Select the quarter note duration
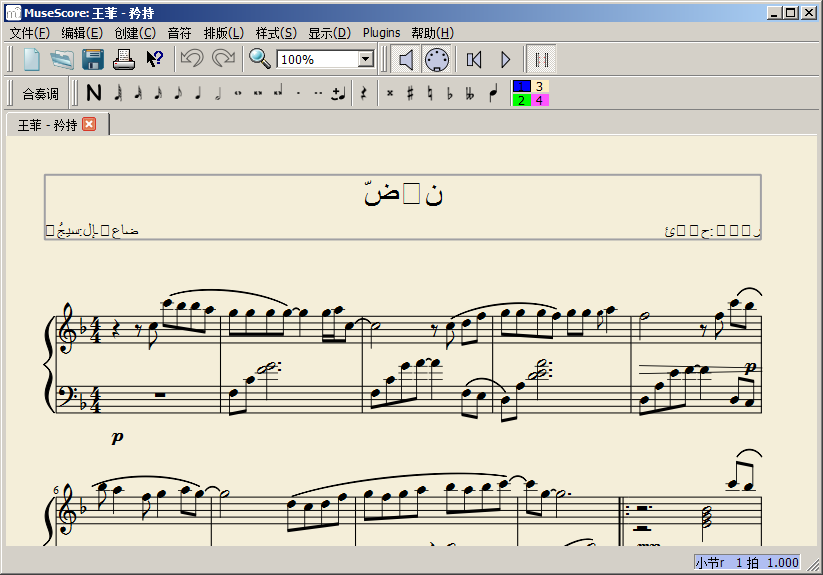 tap(198, 93)
